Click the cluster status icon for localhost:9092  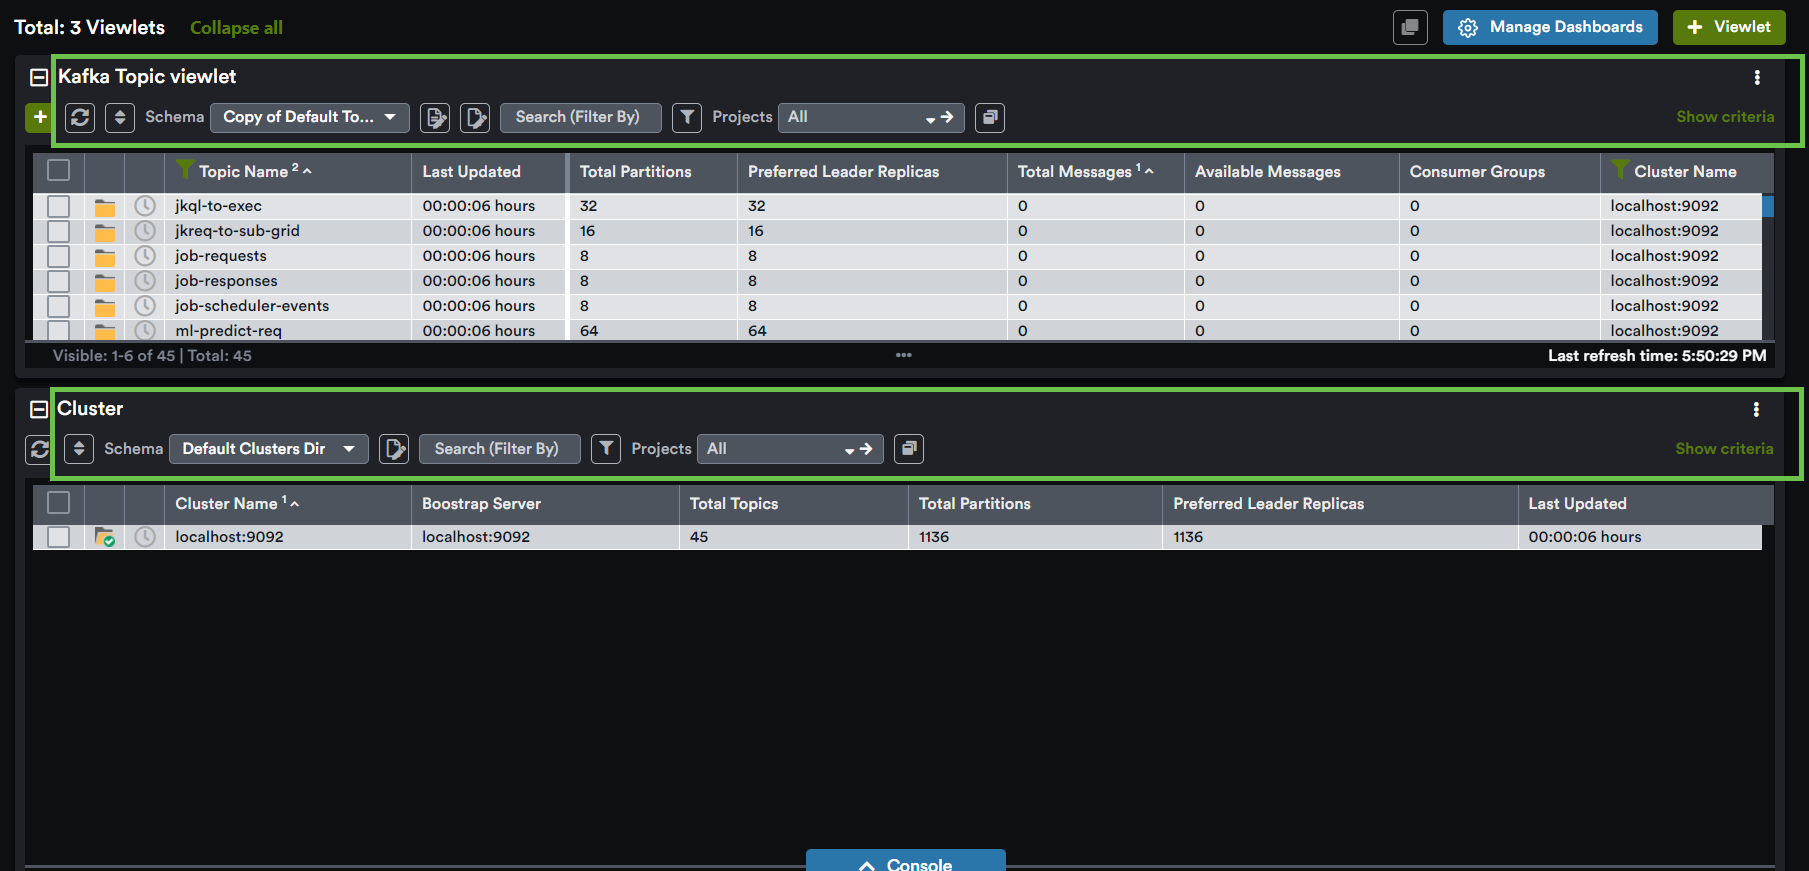pos(105,537)
